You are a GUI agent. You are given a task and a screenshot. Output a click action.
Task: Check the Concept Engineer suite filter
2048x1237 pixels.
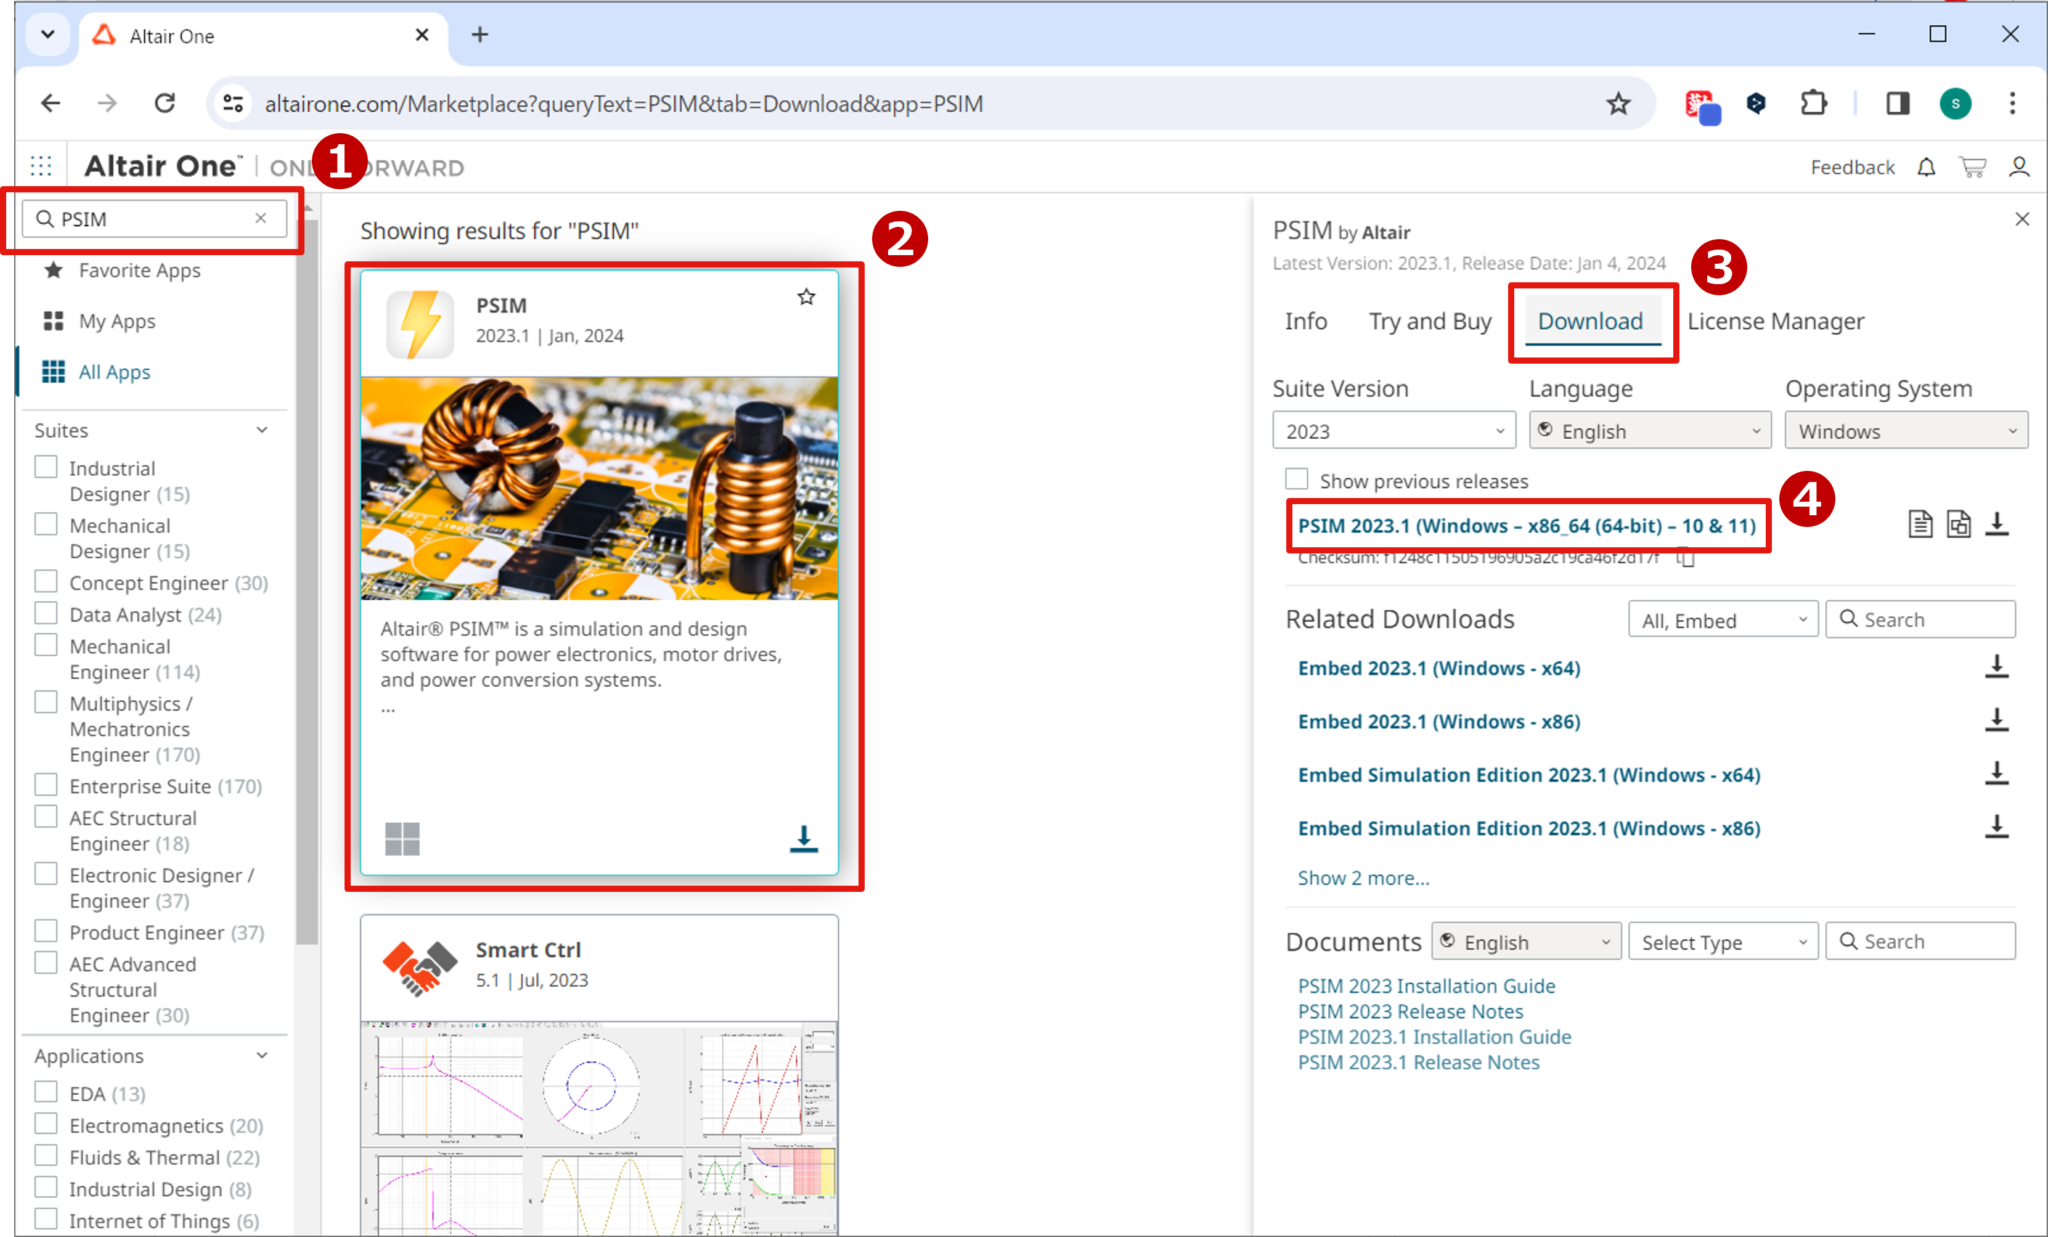[46, 581]
